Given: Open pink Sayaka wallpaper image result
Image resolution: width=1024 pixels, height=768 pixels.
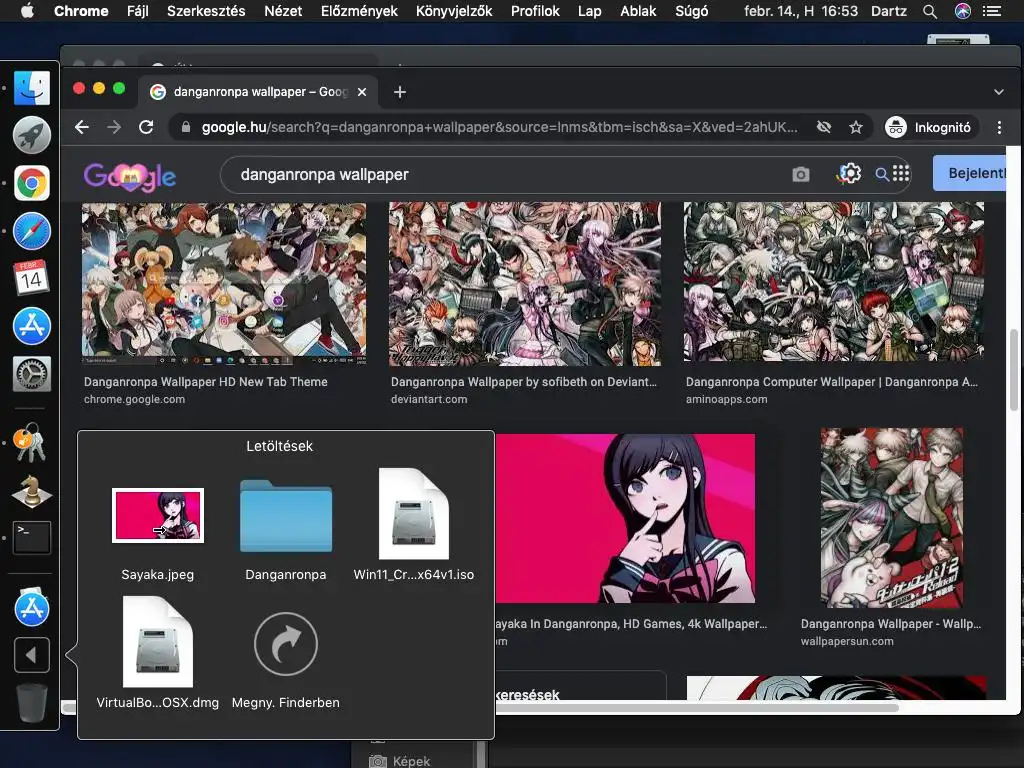Looking at the screenshot, I should pyautogui.click(x=625, y=518).
